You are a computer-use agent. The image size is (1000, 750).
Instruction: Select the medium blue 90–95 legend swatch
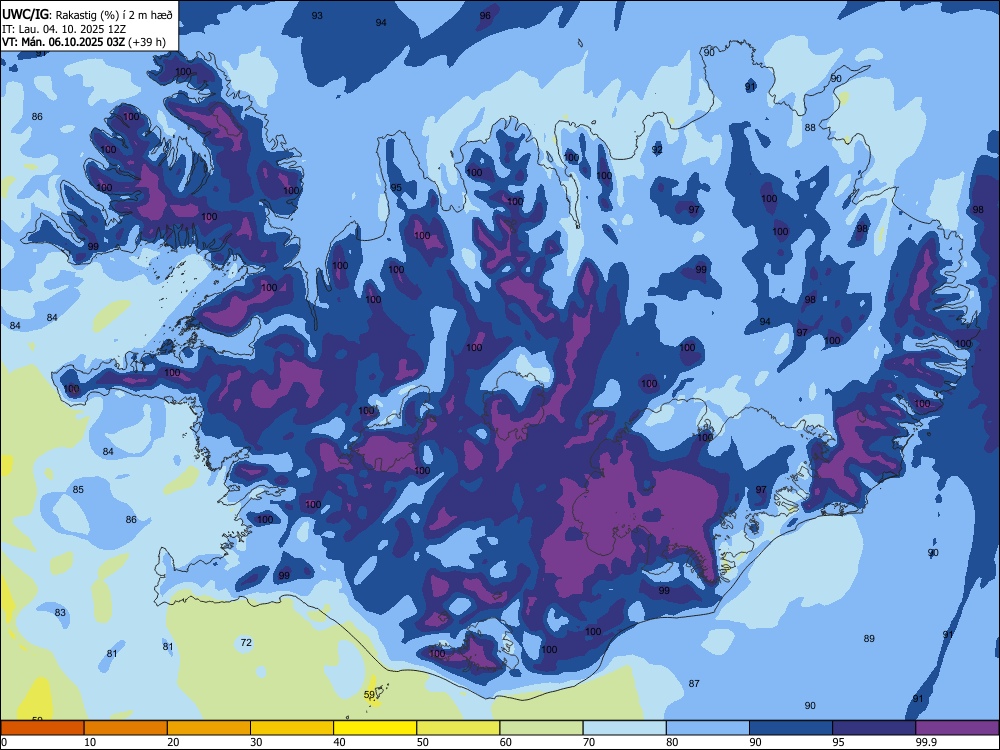791,728
